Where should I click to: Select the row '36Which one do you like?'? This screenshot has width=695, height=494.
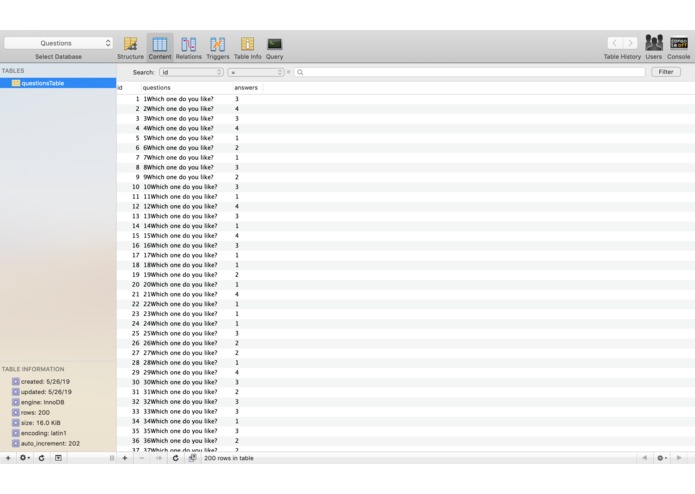406,440
